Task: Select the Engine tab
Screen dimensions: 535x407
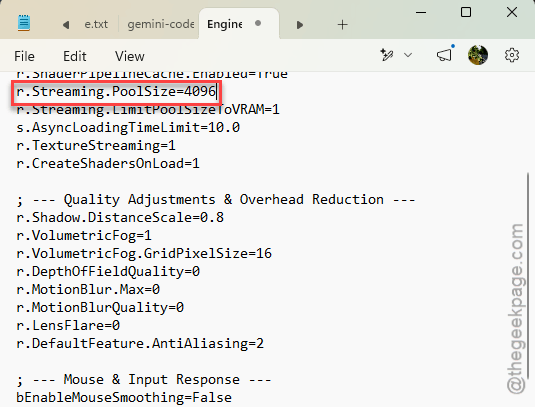Action: [x=225, y=24]
